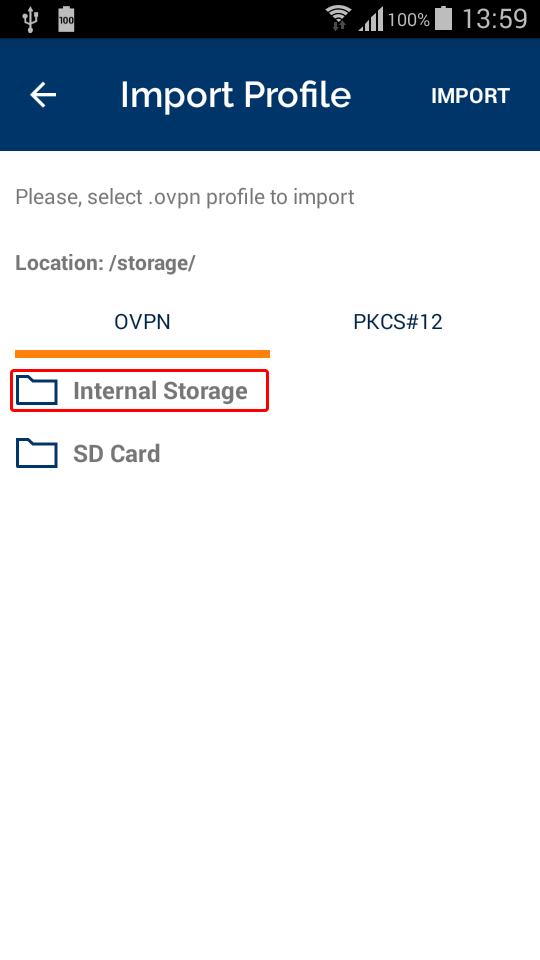This screenshot has height=960, width=540.
Task: Tap the IMPORT button
Action: 470,96
